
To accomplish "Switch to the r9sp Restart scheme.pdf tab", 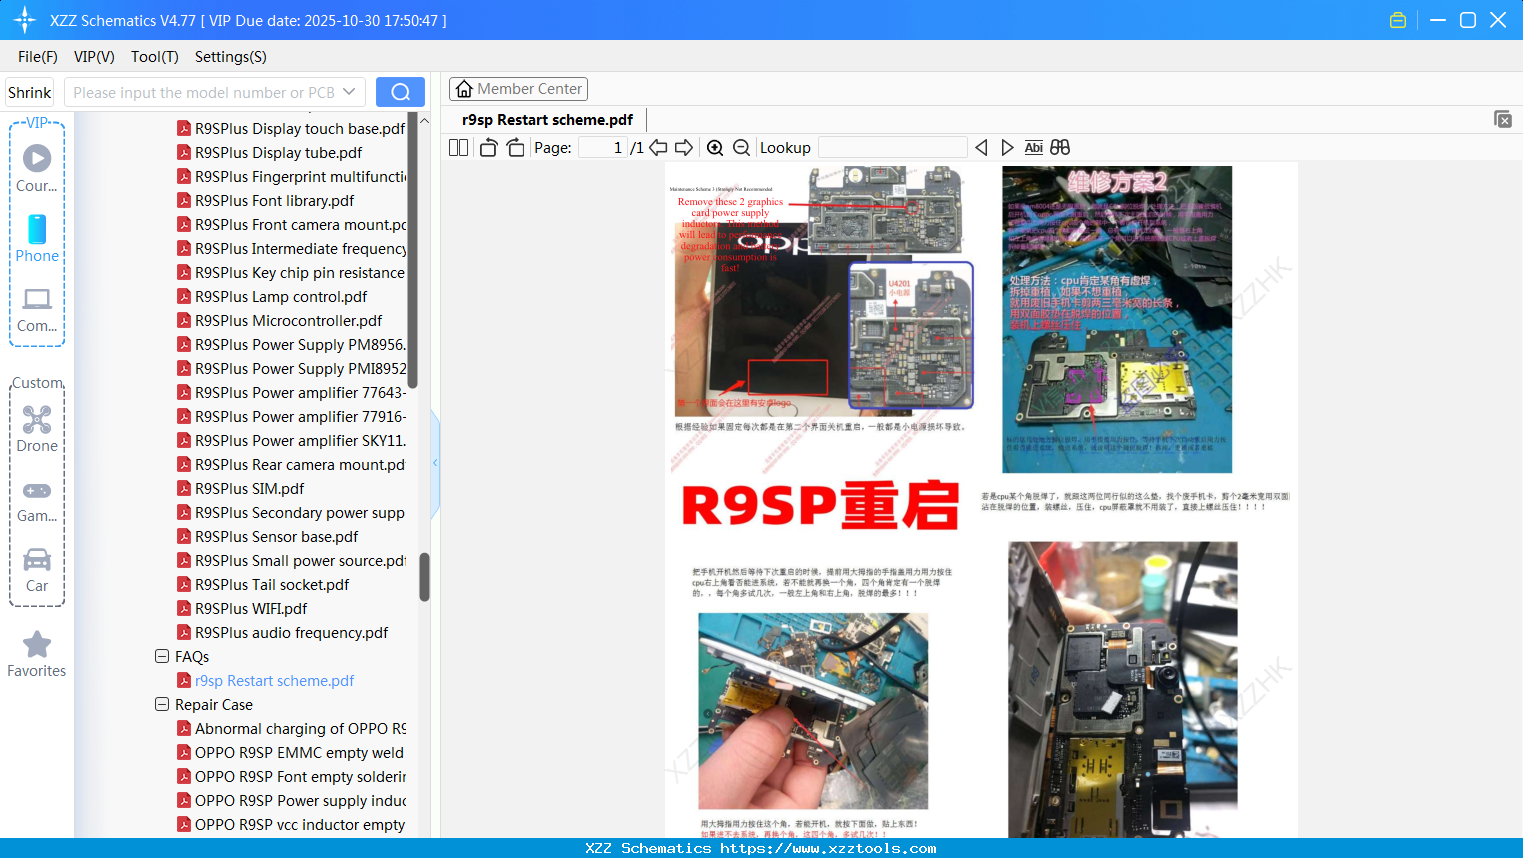I will coord(545,119).
